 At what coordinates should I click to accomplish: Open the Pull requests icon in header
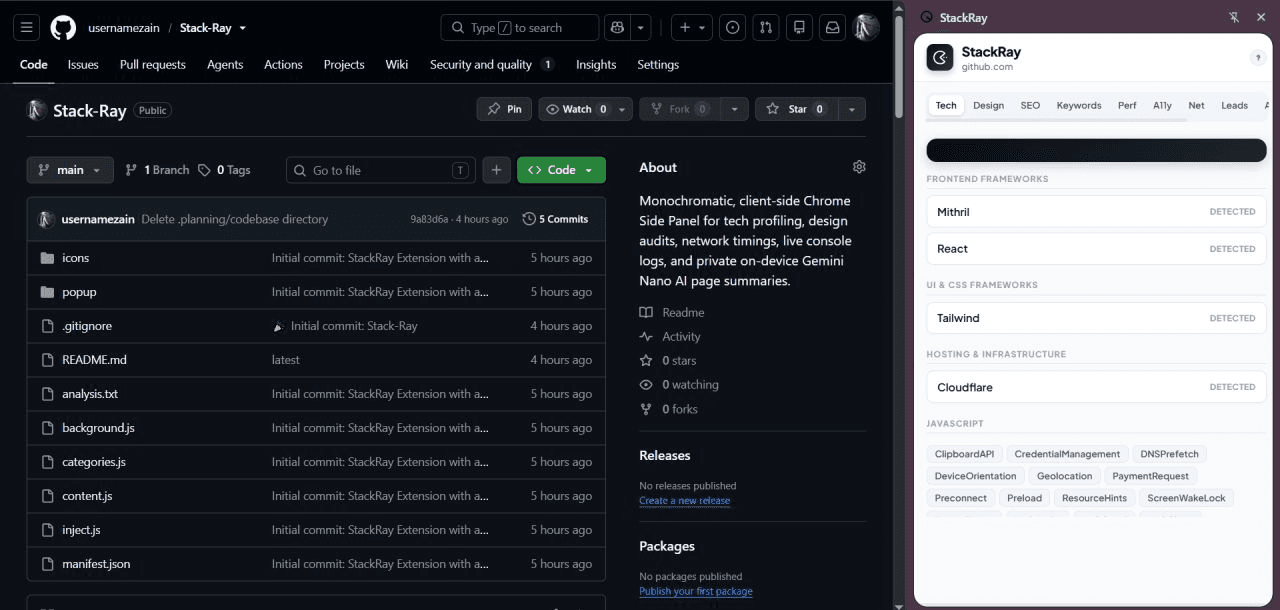[766, 28]
